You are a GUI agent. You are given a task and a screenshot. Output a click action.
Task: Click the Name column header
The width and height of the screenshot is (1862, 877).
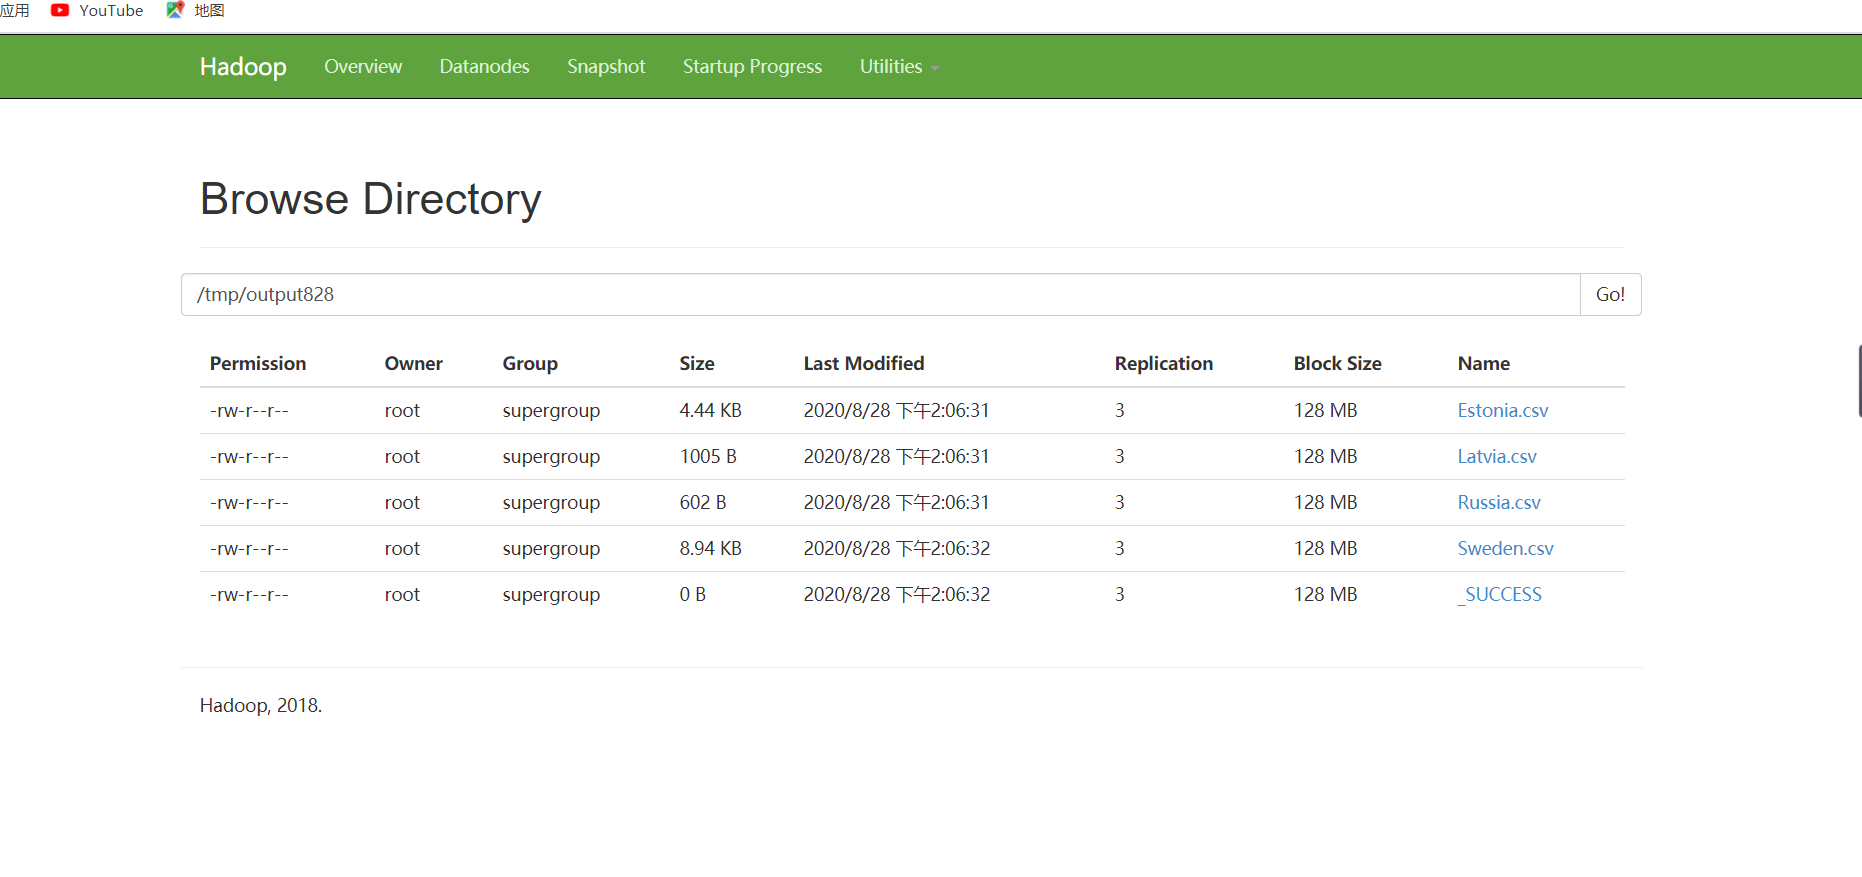coord(1483,363)
